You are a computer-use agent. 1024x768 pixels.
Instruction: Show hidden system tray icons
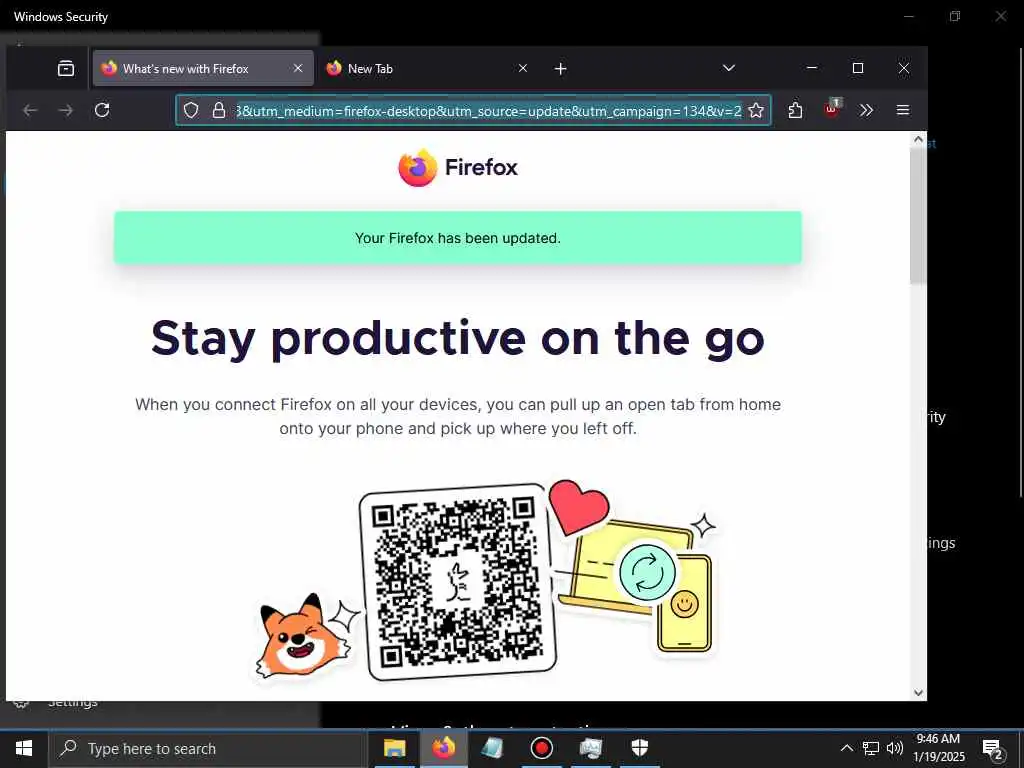point(846,748)
